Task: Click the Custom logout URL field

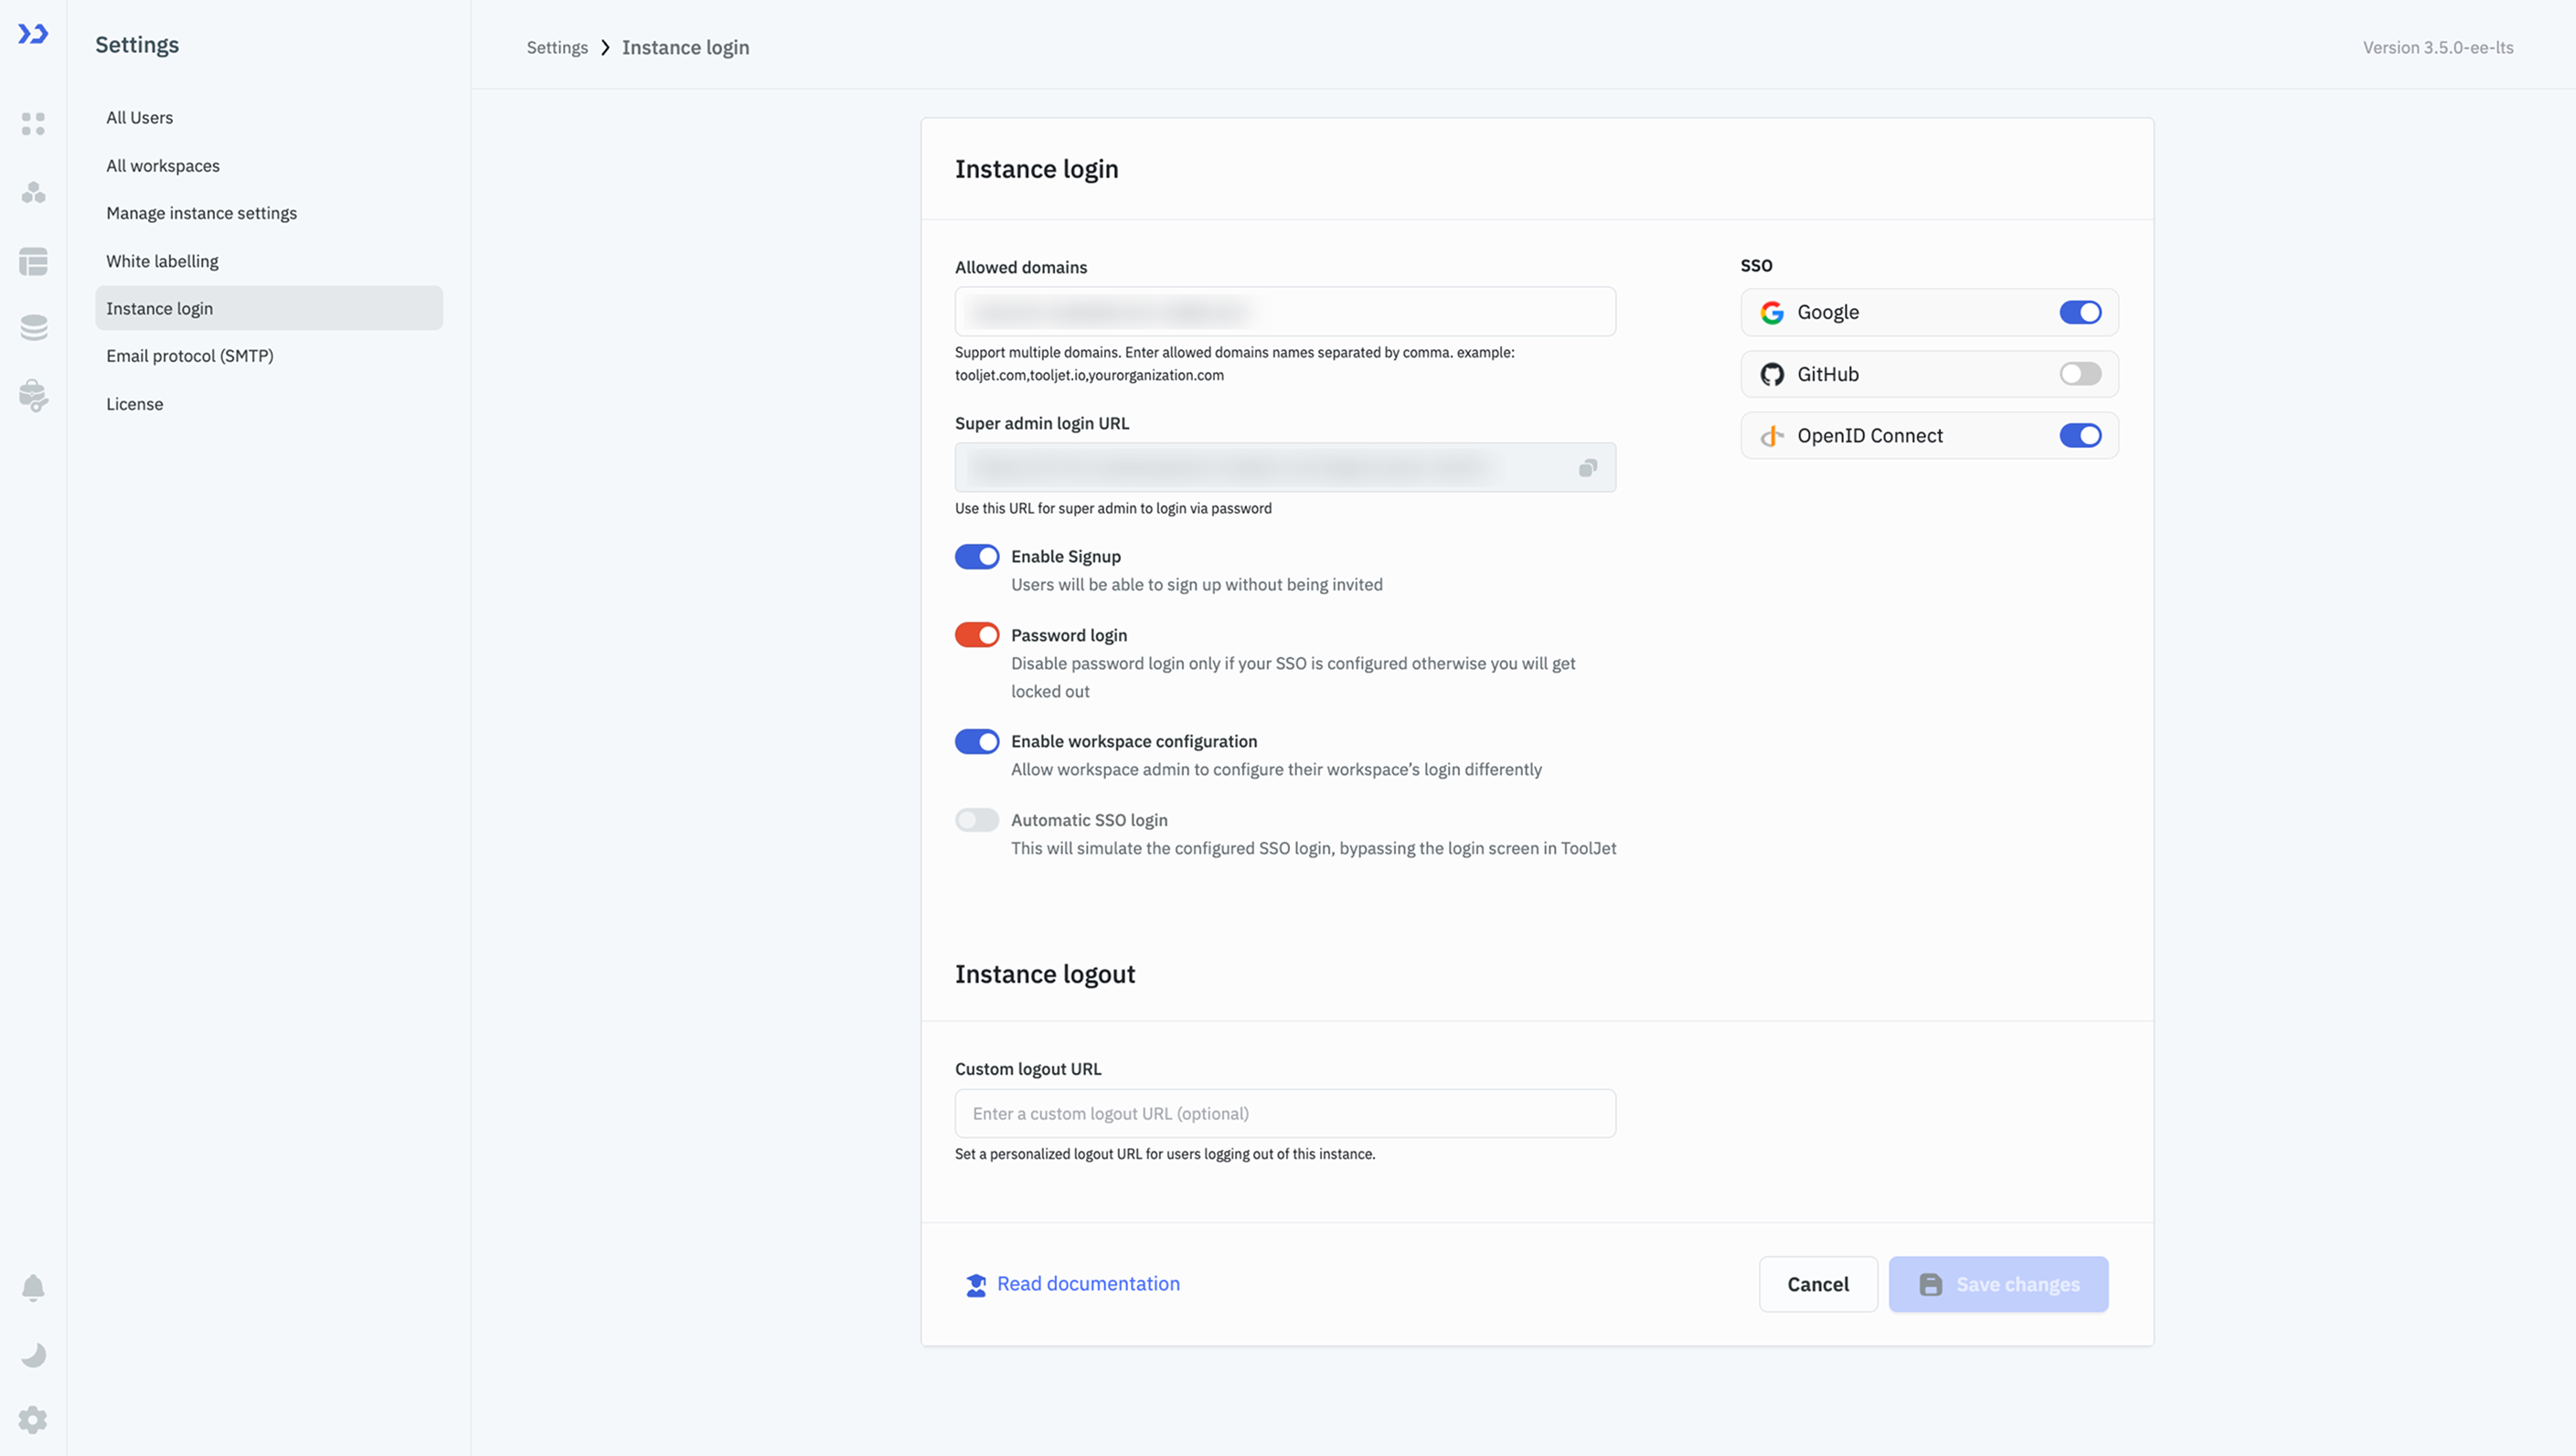Action: click(1284, 1113)
